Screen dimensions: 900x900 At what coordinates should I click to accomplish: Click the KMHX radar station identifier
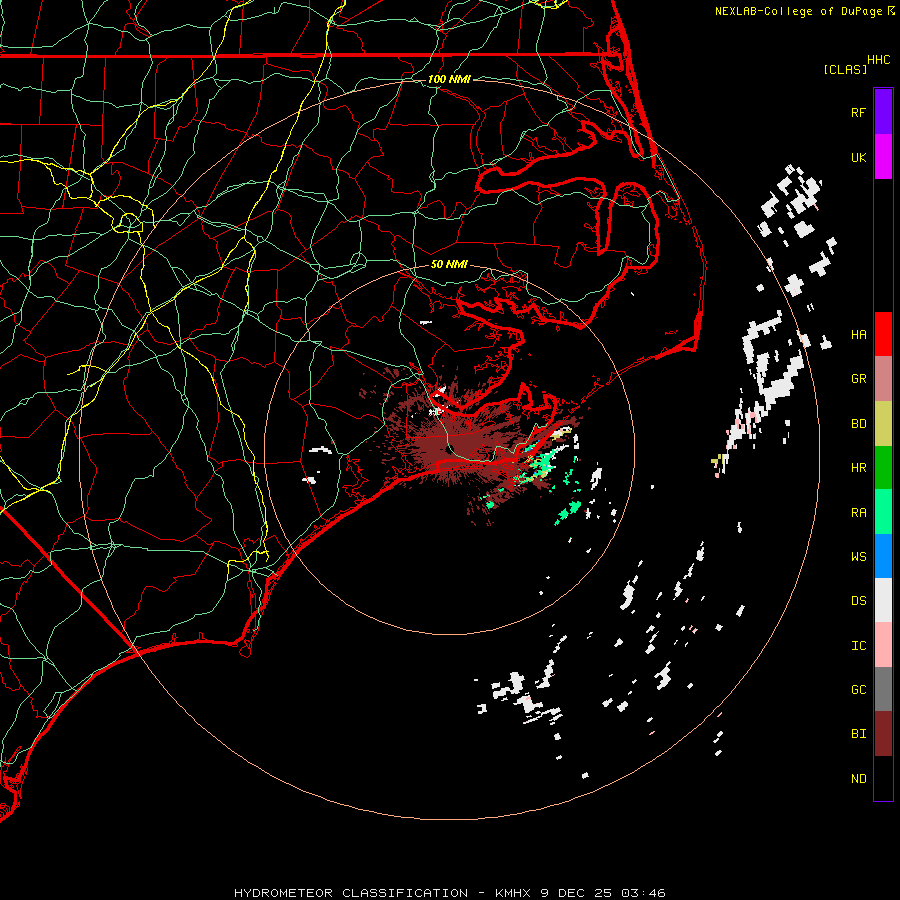click(514, 893)
